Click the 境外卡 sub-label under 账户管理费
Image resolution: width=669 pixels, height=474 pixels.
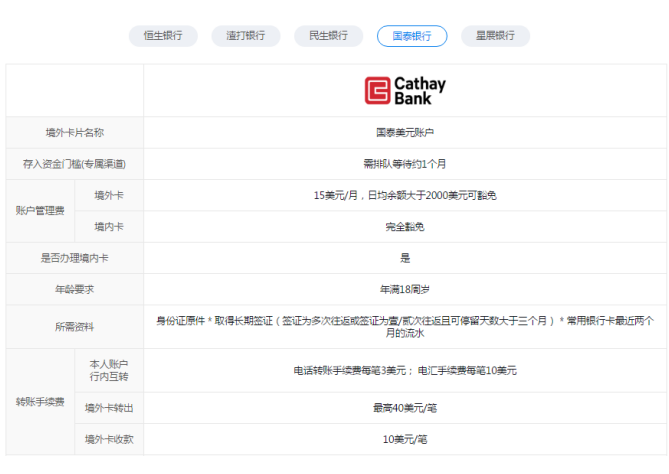pos(109,195)
